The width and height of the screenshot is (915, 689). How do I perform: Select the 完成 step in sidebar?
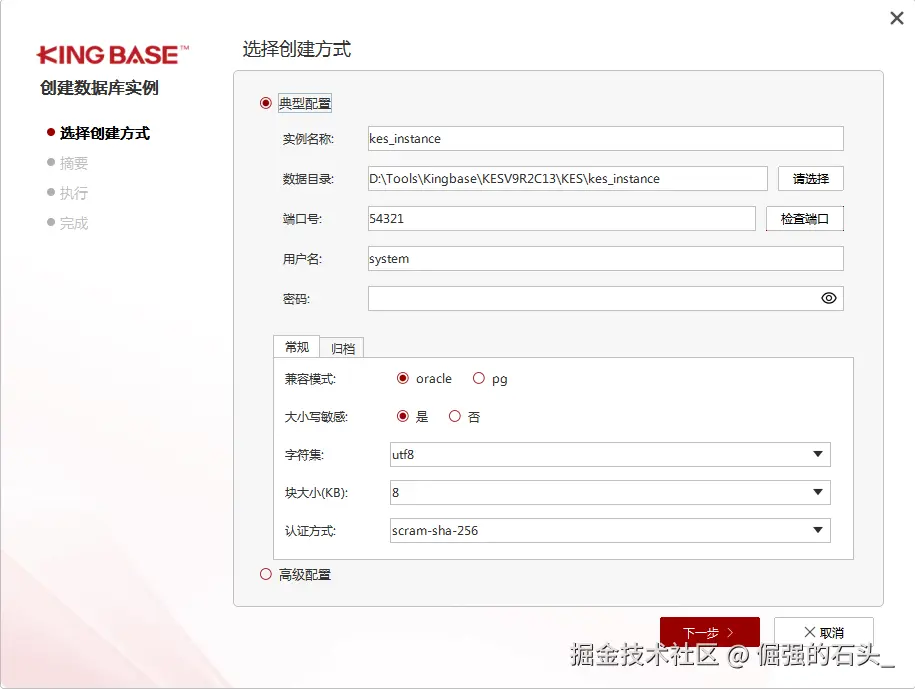click(68, 223)
